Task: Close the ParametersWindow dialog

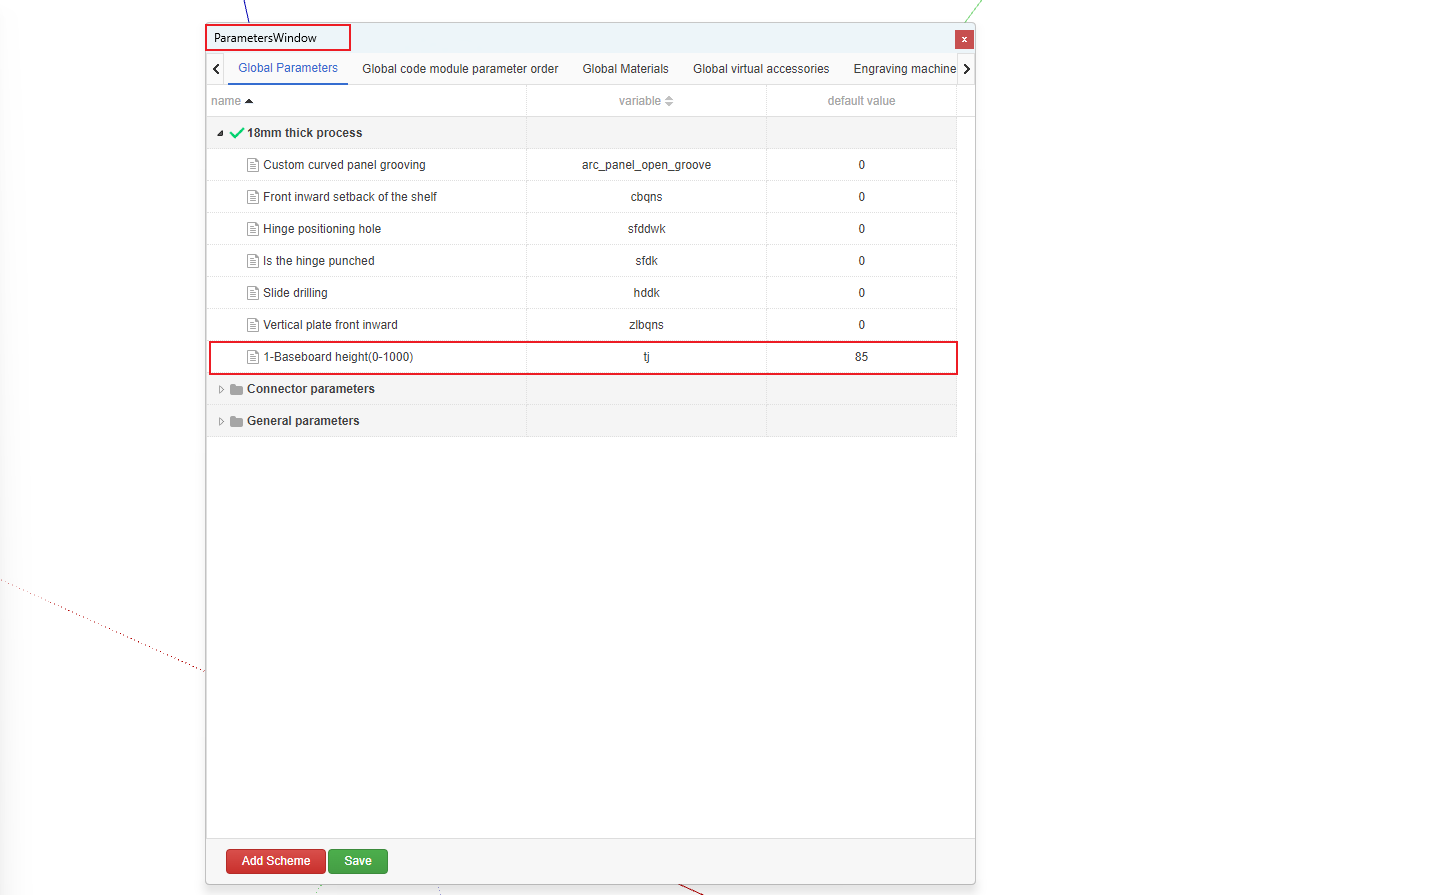Action: point(964,39)
